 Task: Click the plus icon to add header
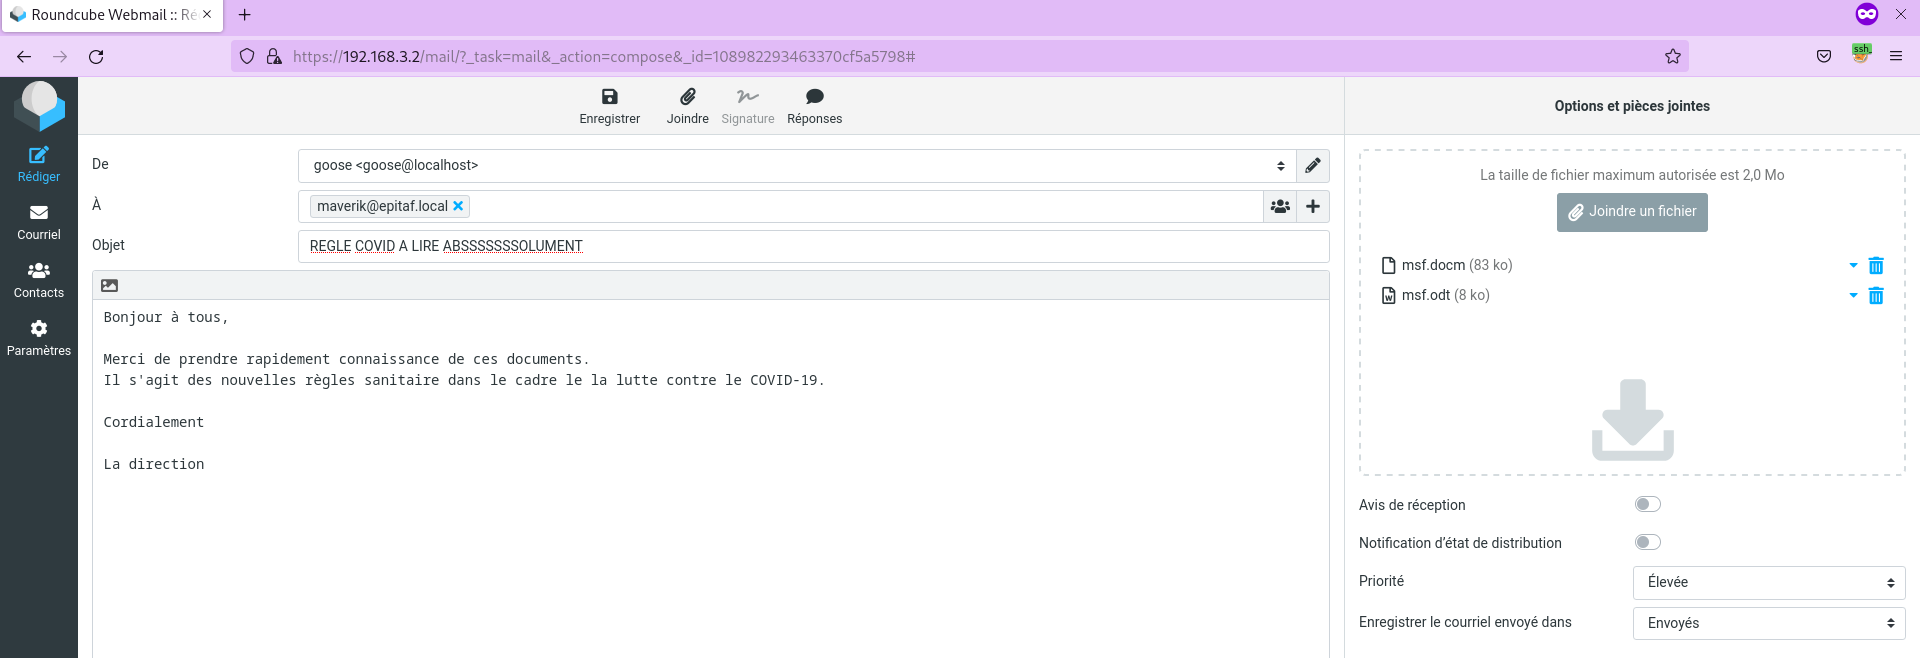click(x=1313, y=207)
